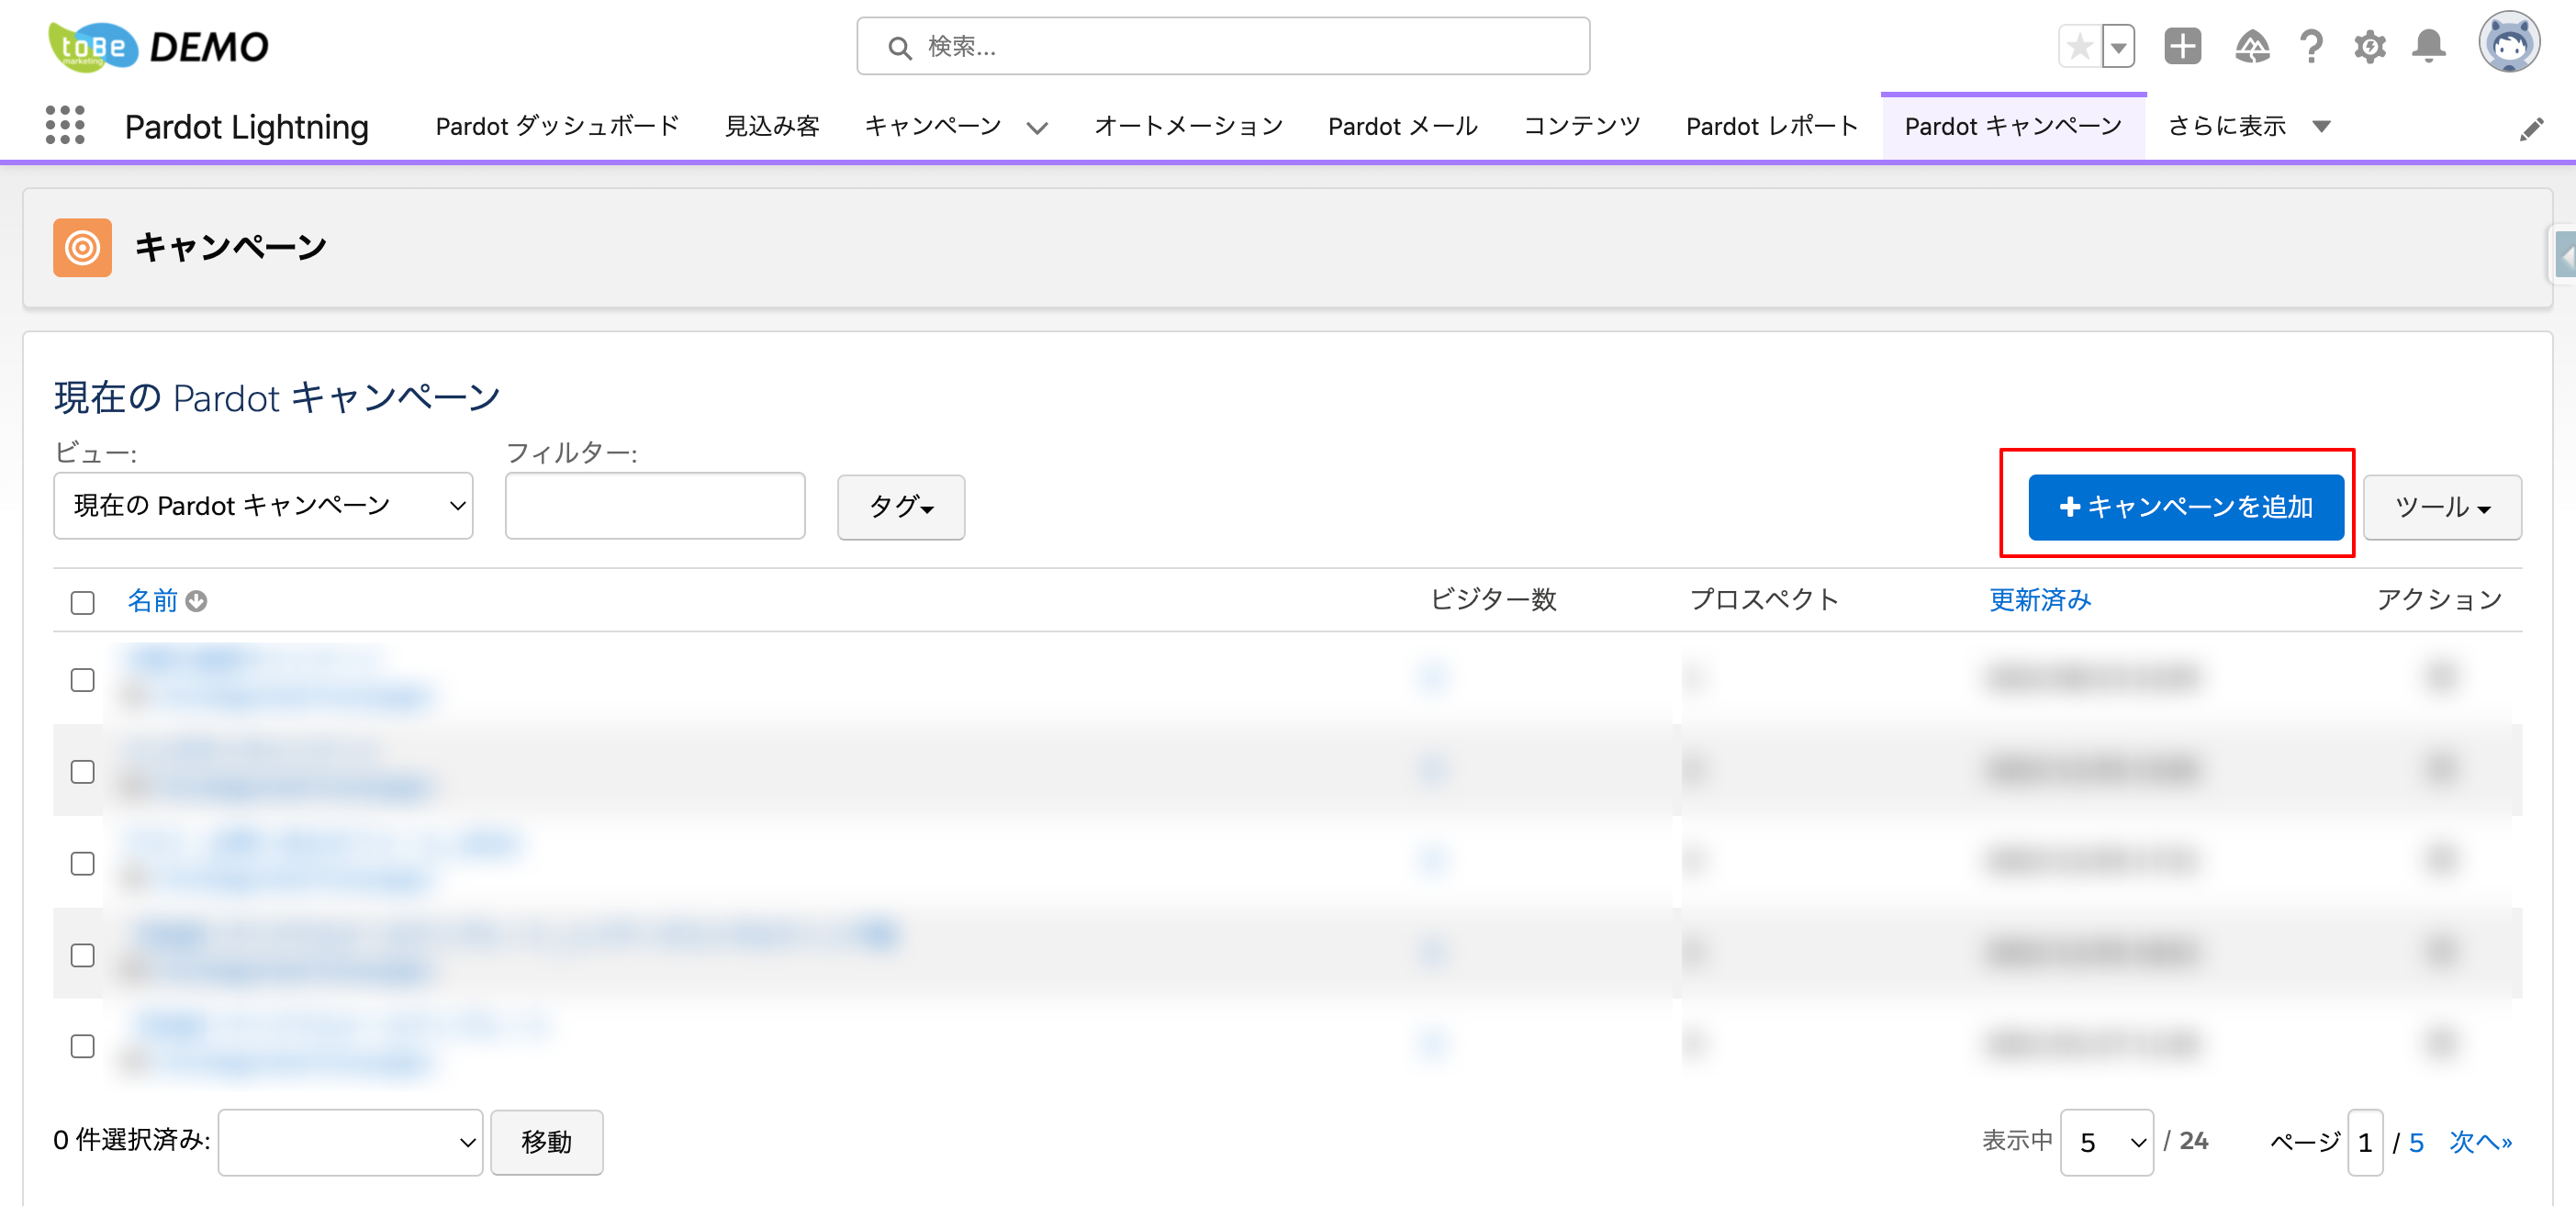The width and height of the screenshot is (2576, 1206).
Task: Toggle the select-all header checkbox
Action: [x=83, y=603]
